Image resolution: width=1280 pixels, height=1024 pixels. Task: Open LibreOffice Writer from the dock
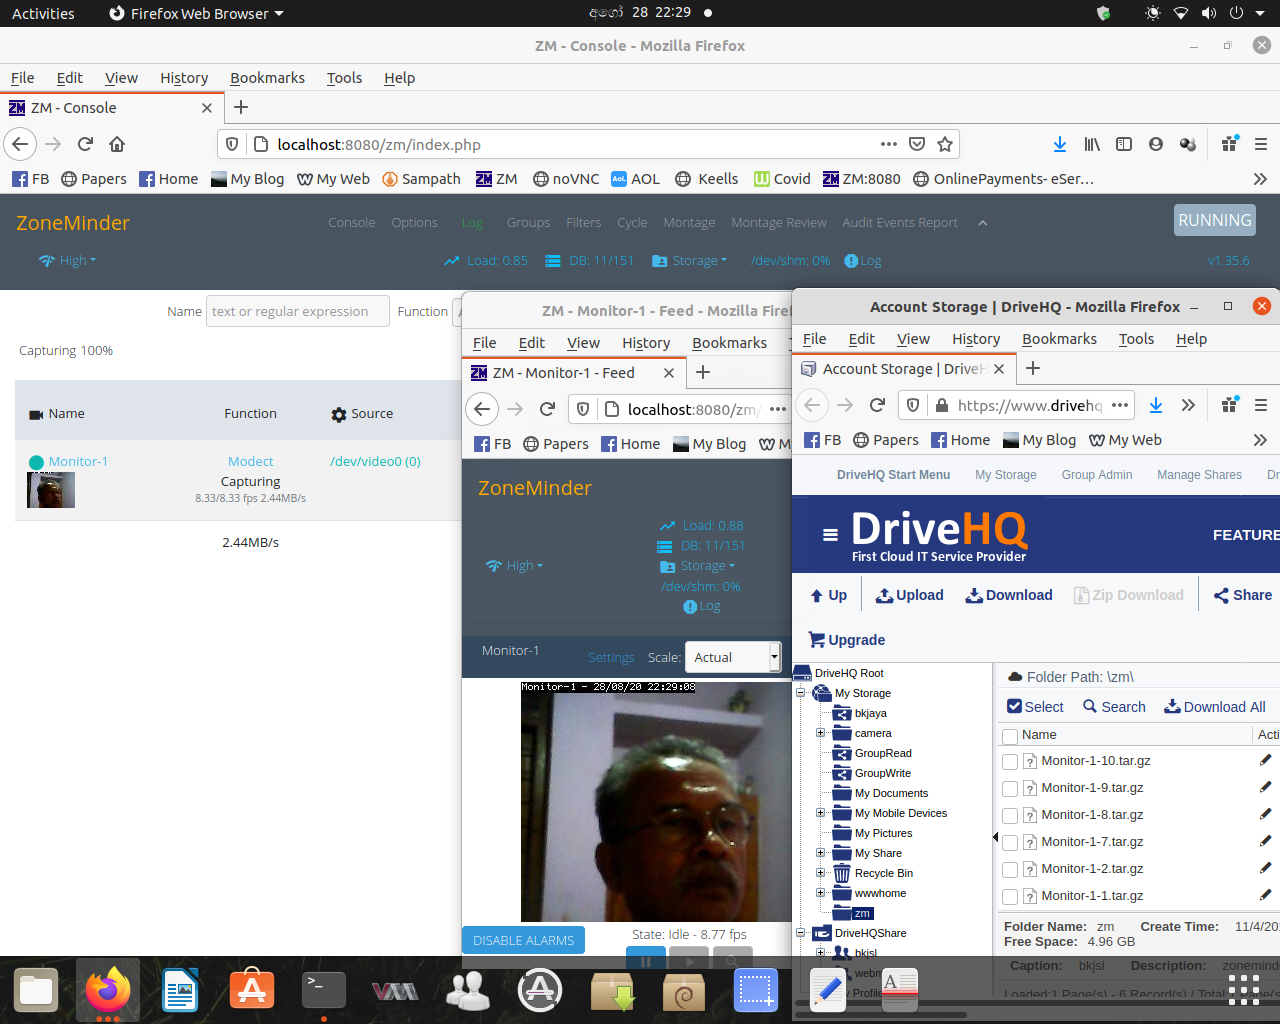click(x=180, y=990)
